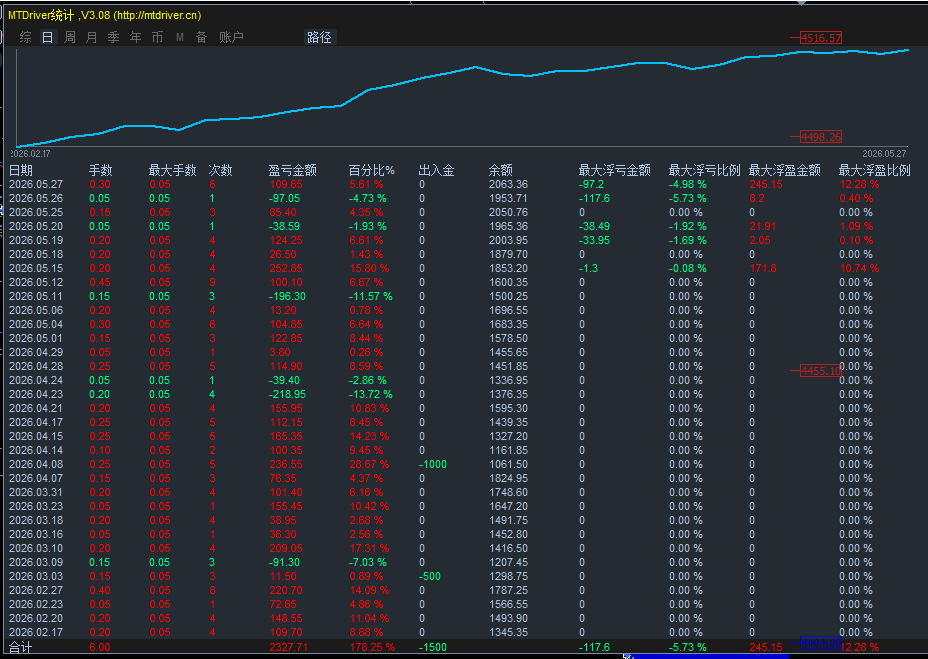The width and height of the screenshot is (928, 659).
Task: Click the 17.31 % percentage value
Action: click(369, 548)
